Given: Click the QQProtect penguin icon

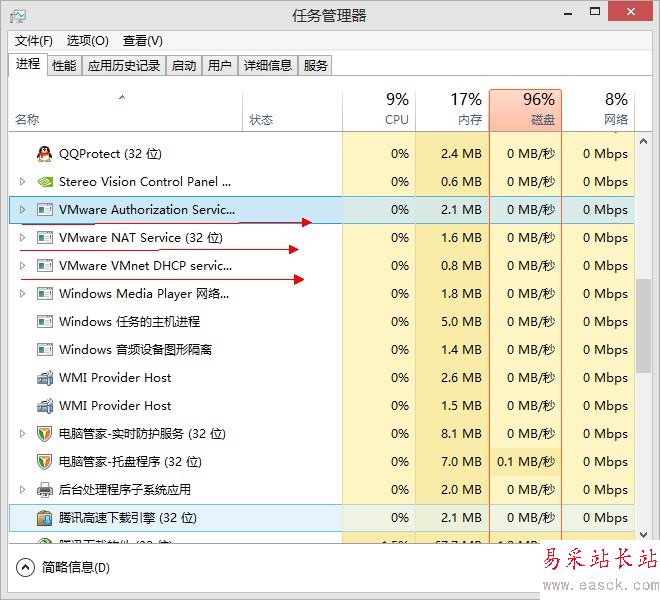Looking at the screenshot, I should (x=45, y=154).
